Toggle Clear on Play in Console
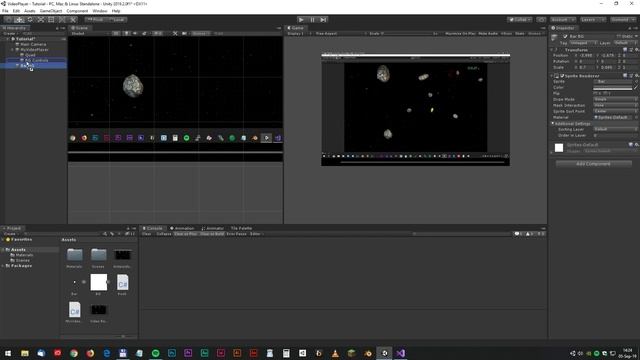Viewport: 640px width, 360px height. (x=186, y=234)
